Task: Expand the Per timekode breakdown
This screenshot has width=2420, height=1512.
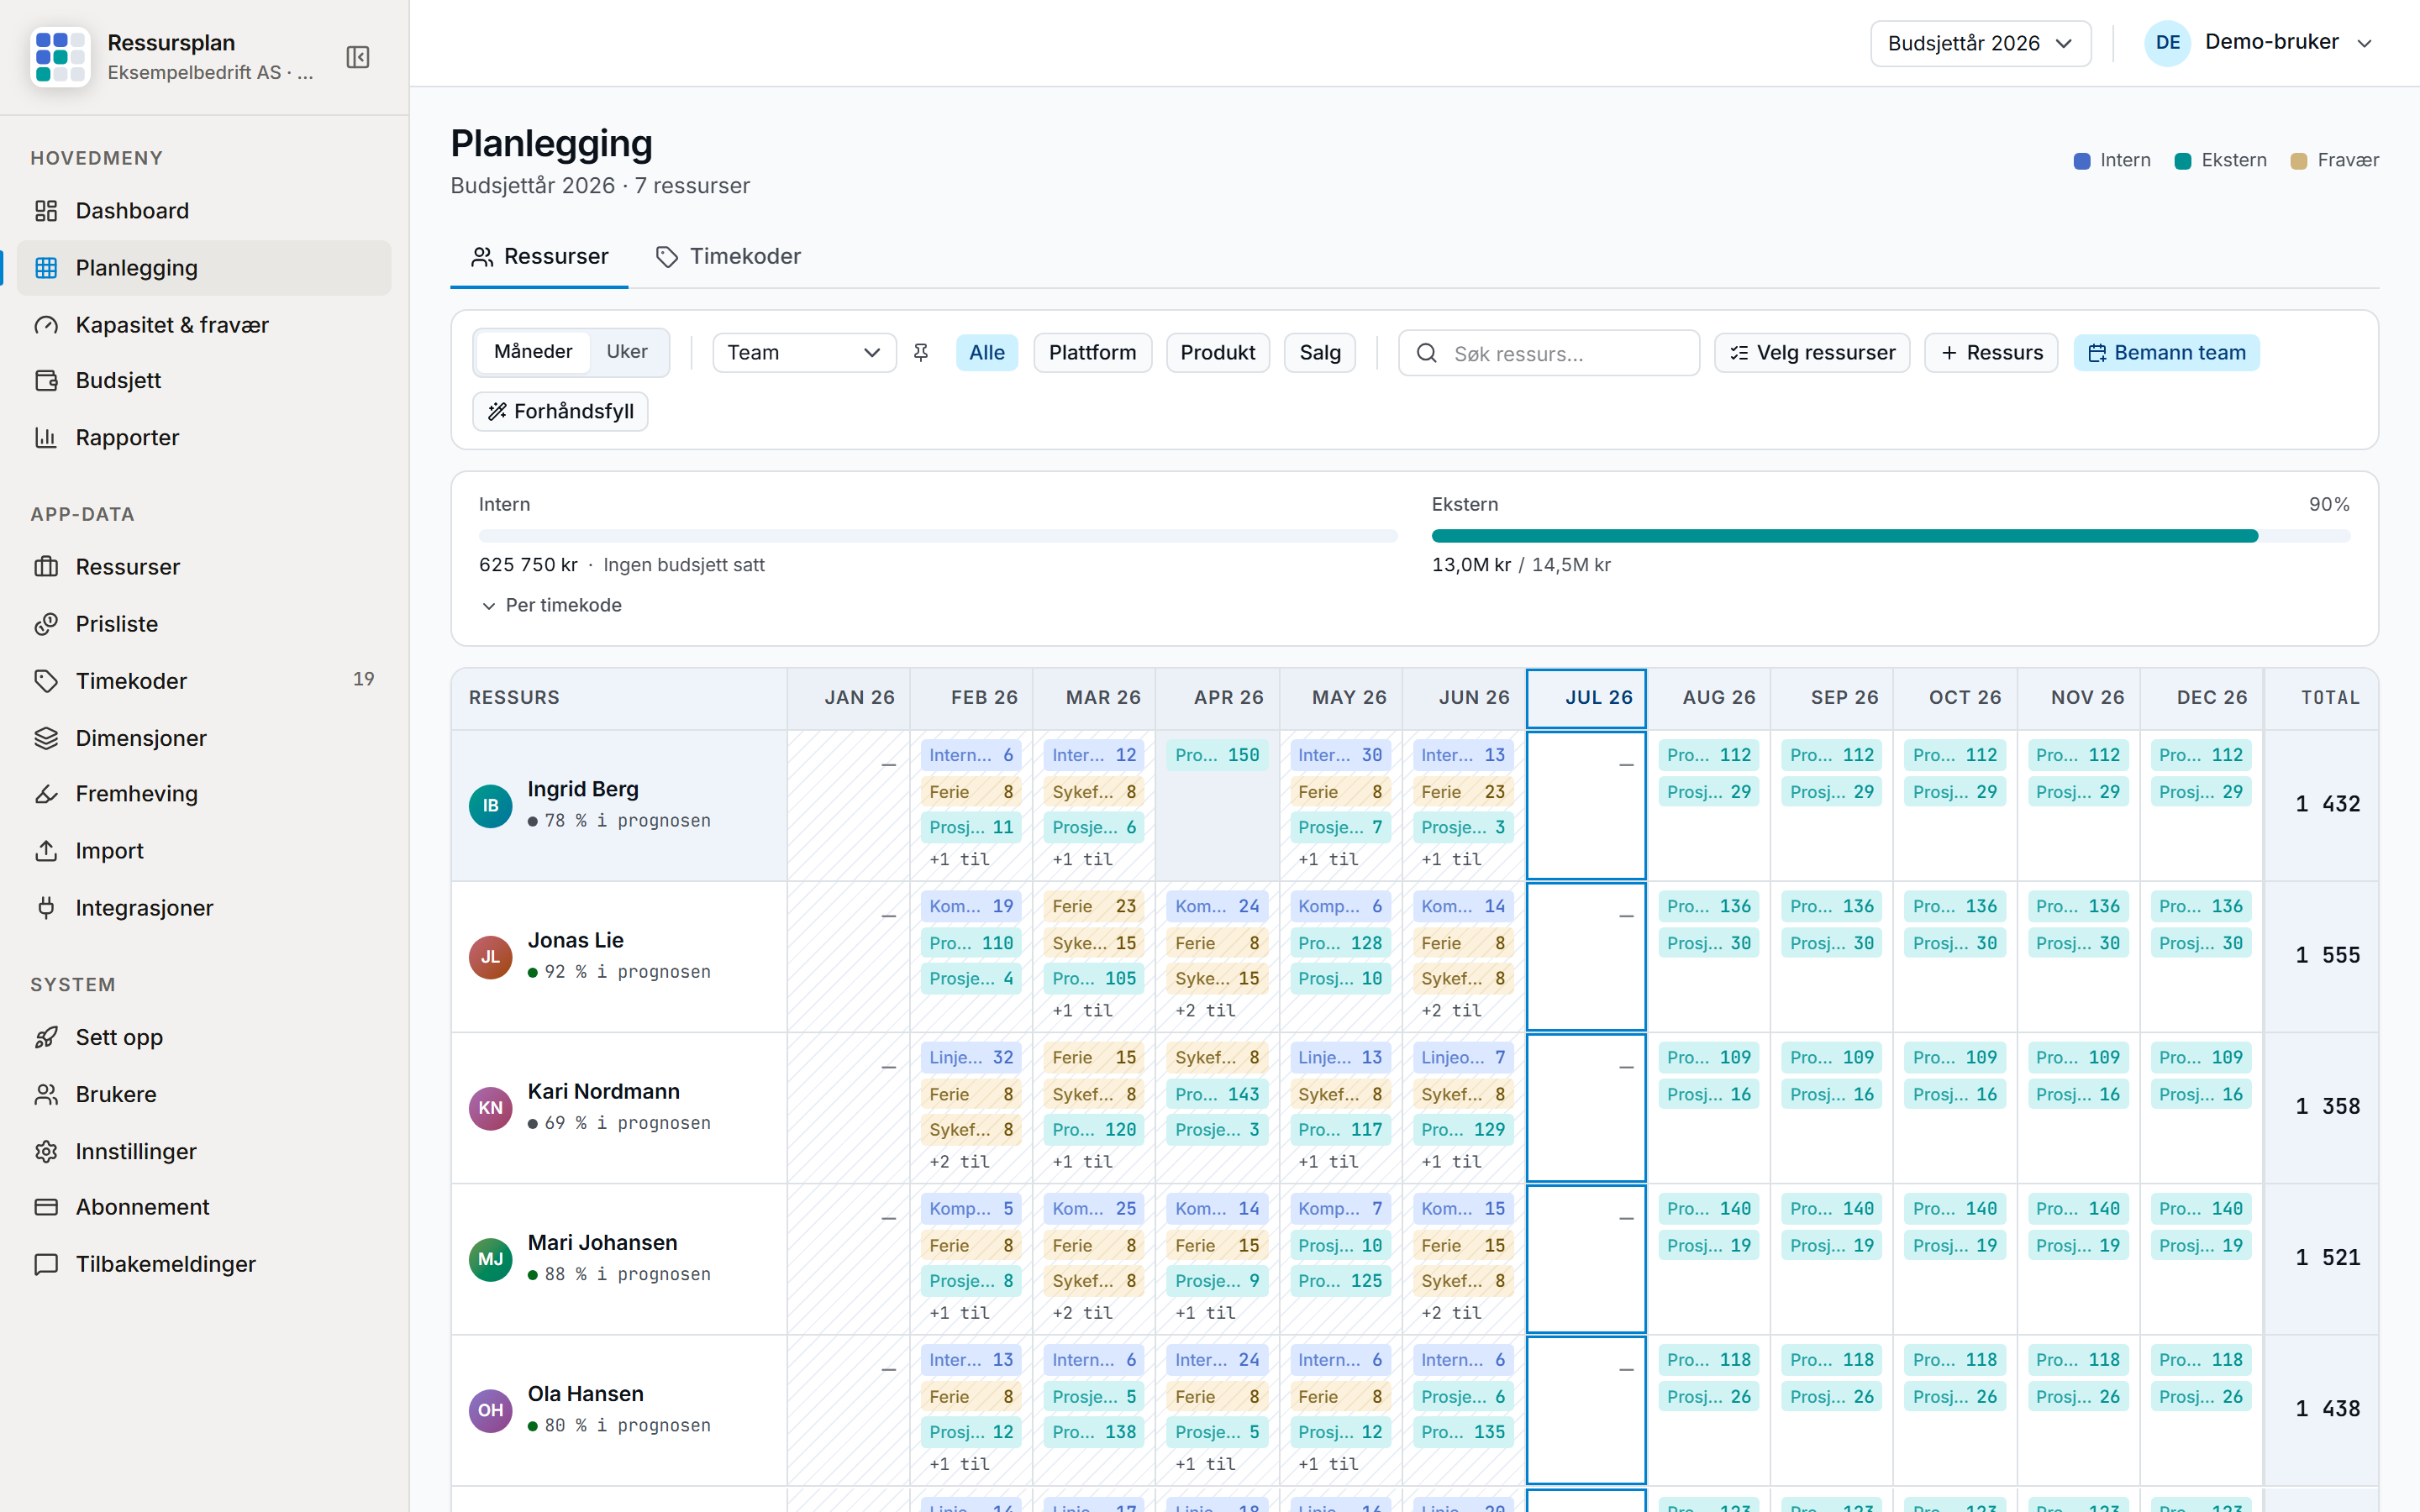Action: tap(551, 605)
